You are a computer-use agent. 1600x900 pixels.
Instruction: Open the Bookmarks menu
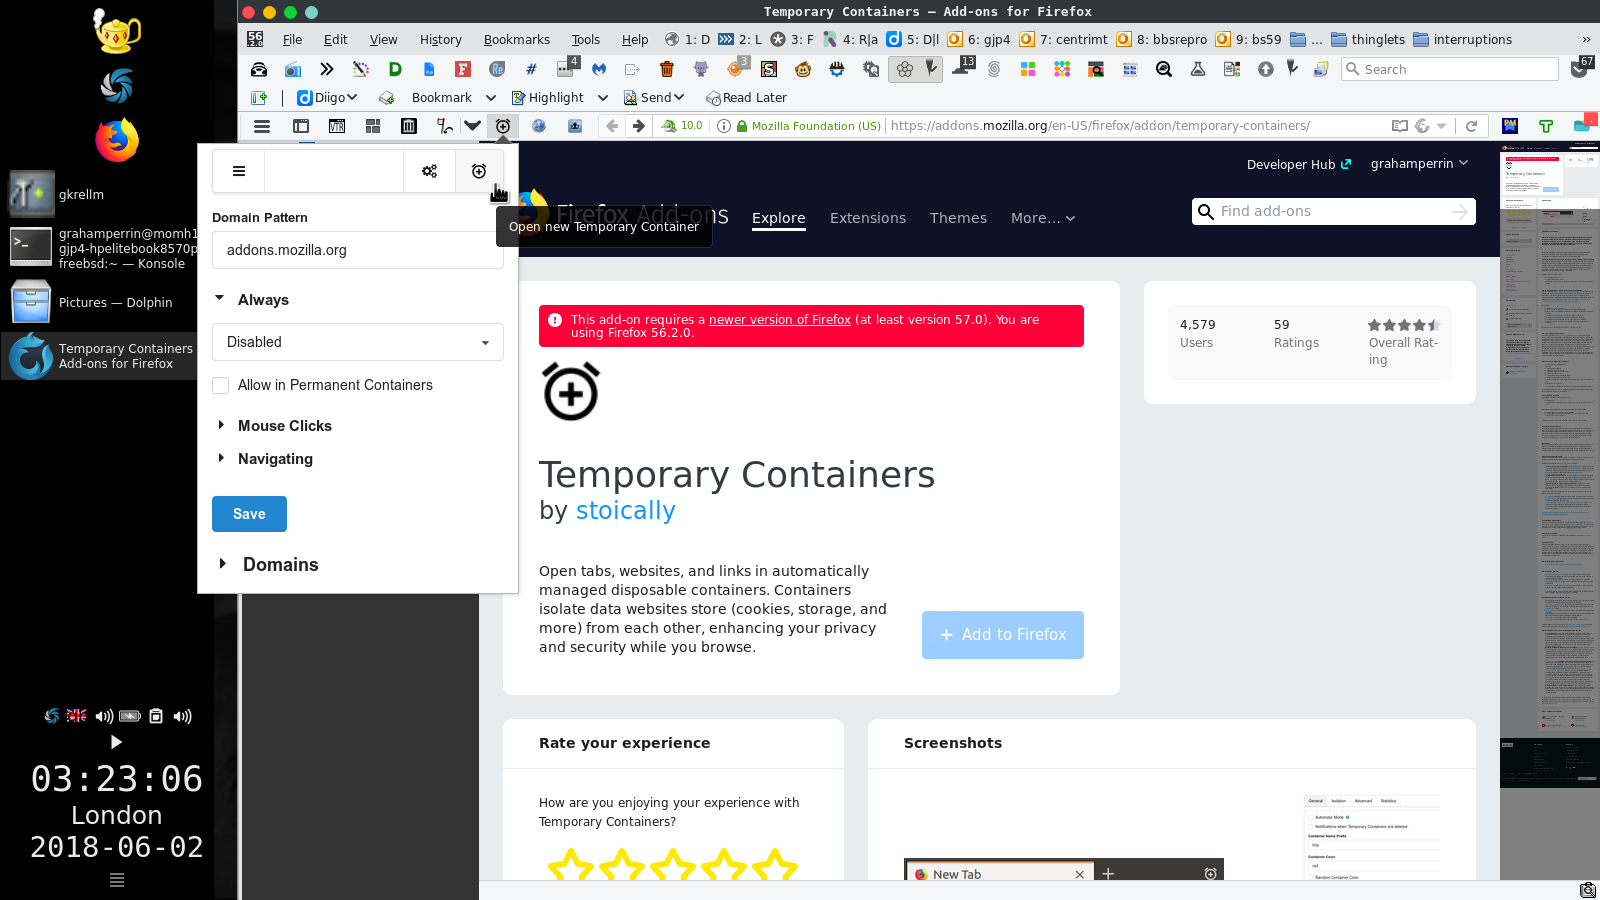pyautogui.click(x=516, y=40)
